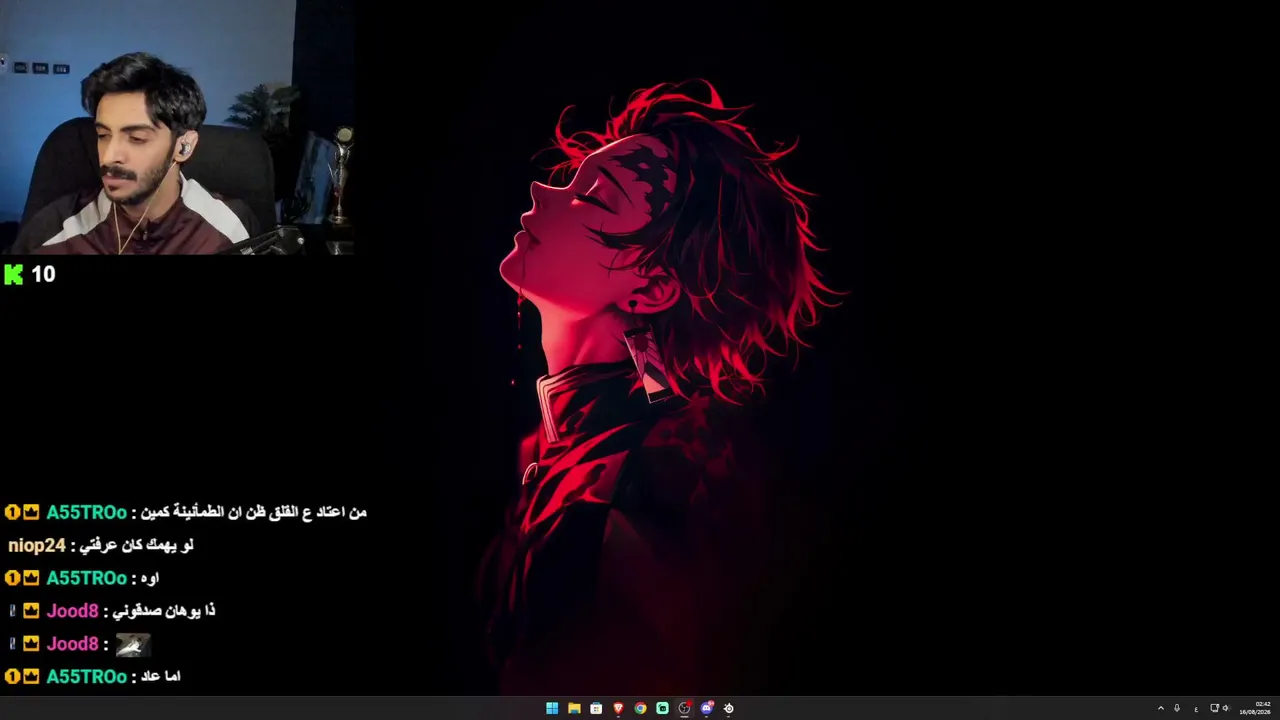Click username Jood8 beside ذا يوهان صدقوني
Image resolution: width=1280 pixels, height=720 pixels.
(x=72, y=611)
